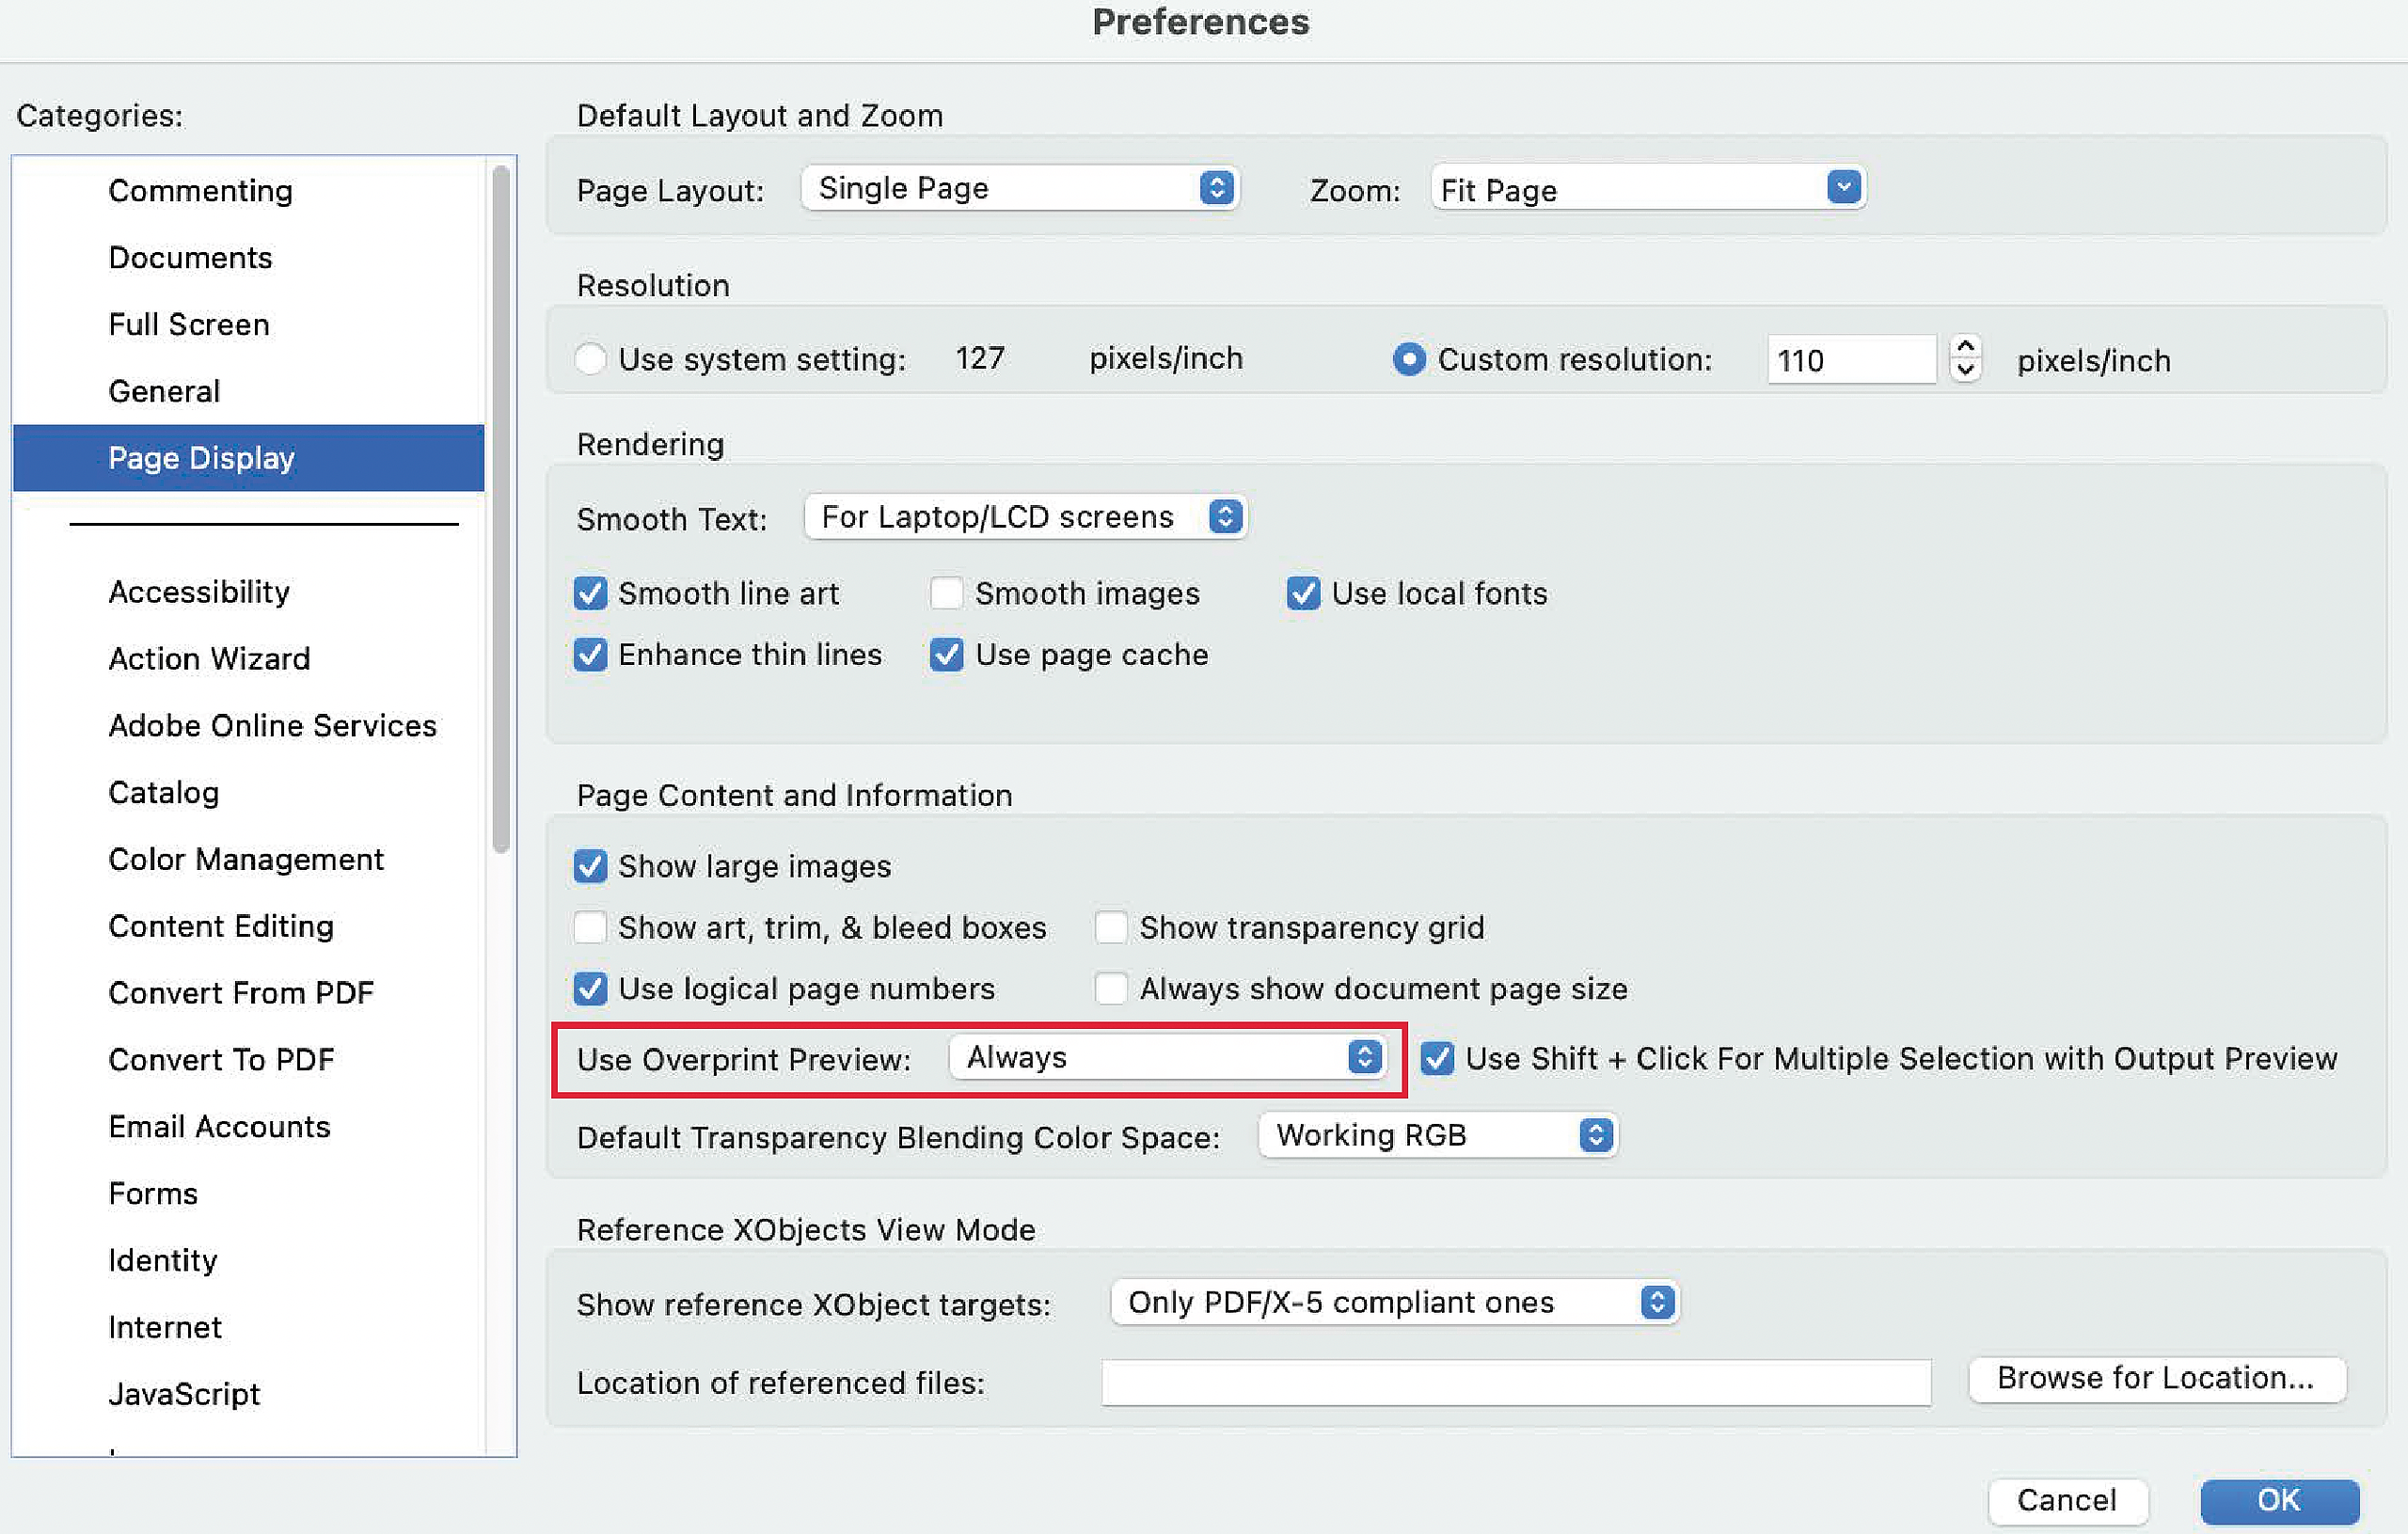Select the JavaScript category
Screen dimensions: 2408x1534
point(248,1394)
